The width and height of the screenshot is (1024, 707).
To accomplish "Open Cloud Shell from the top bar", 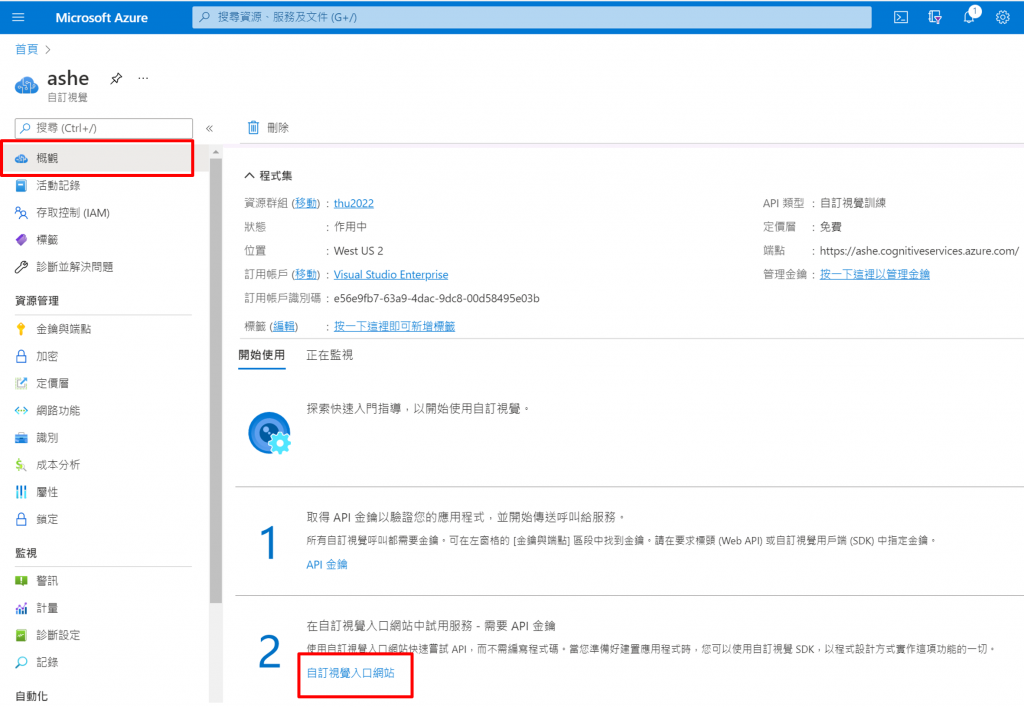I will 901,18.
